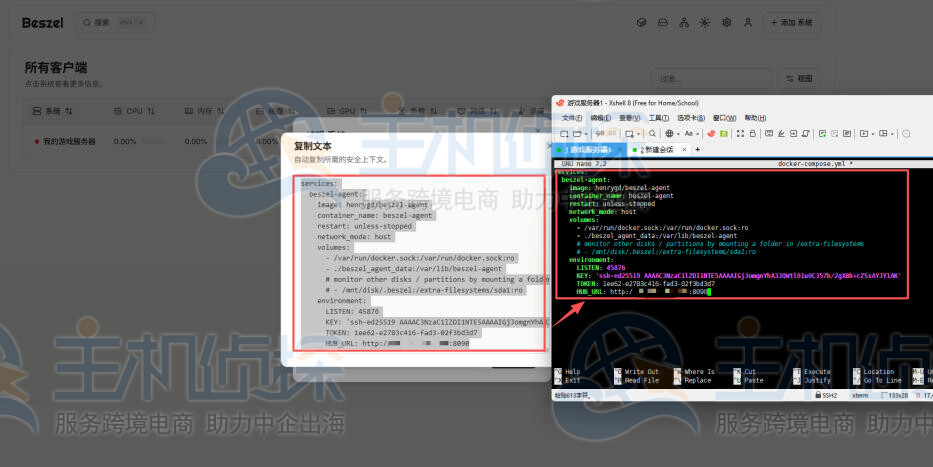Click the cube containers icon in Beszel header

click(x=641, y=23)
